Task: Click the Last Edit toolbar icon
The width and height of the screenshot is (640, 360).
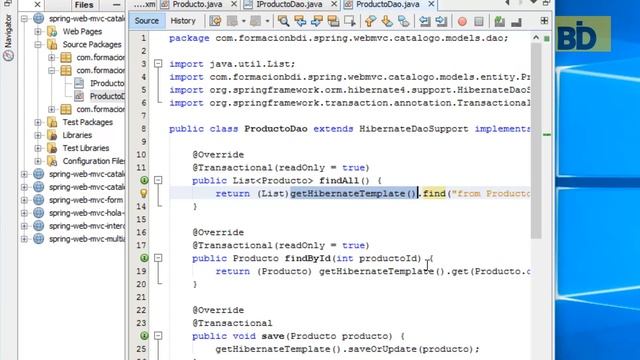Action: pyautogui.click(x=215, y=21)
